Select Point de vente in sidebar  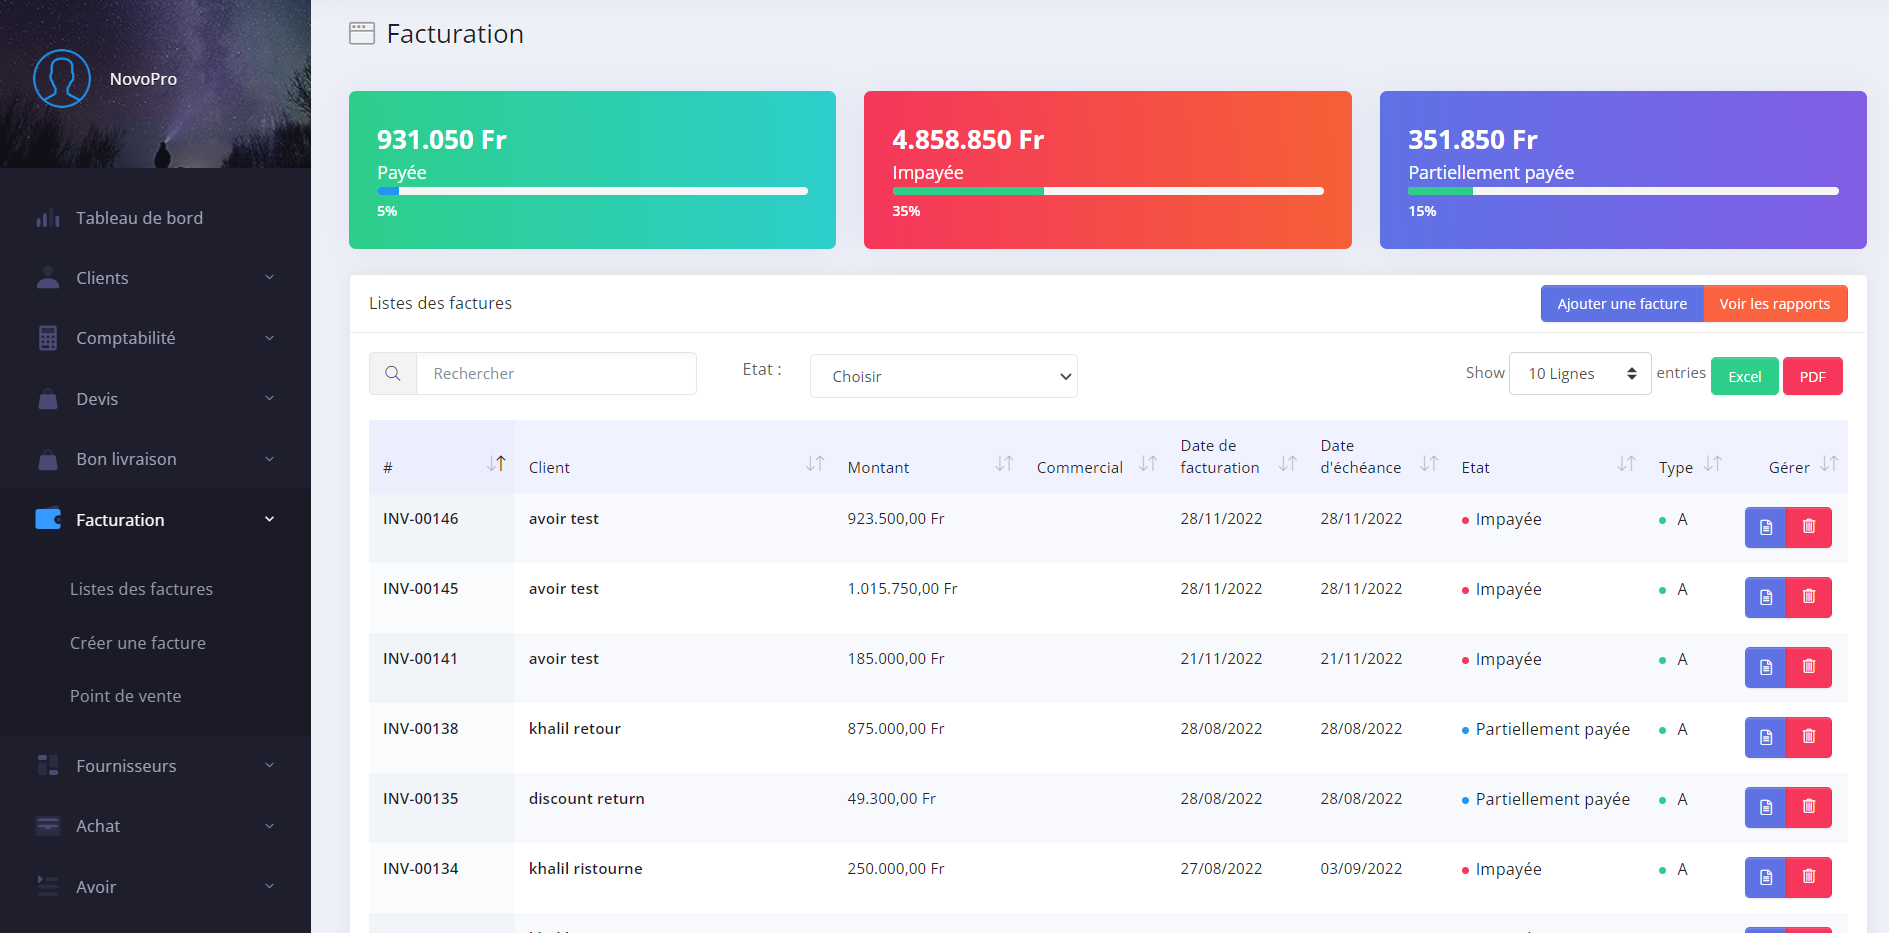[x=126, y=696]
